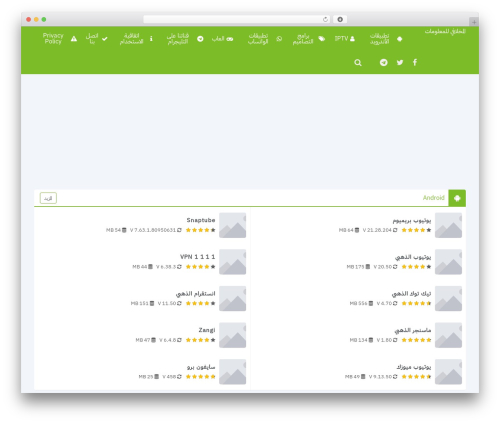The height and width of the screenshot is (423, 500).
Task: Click the tags icon beside برامج التصاميم
Action: coord(322,39)
